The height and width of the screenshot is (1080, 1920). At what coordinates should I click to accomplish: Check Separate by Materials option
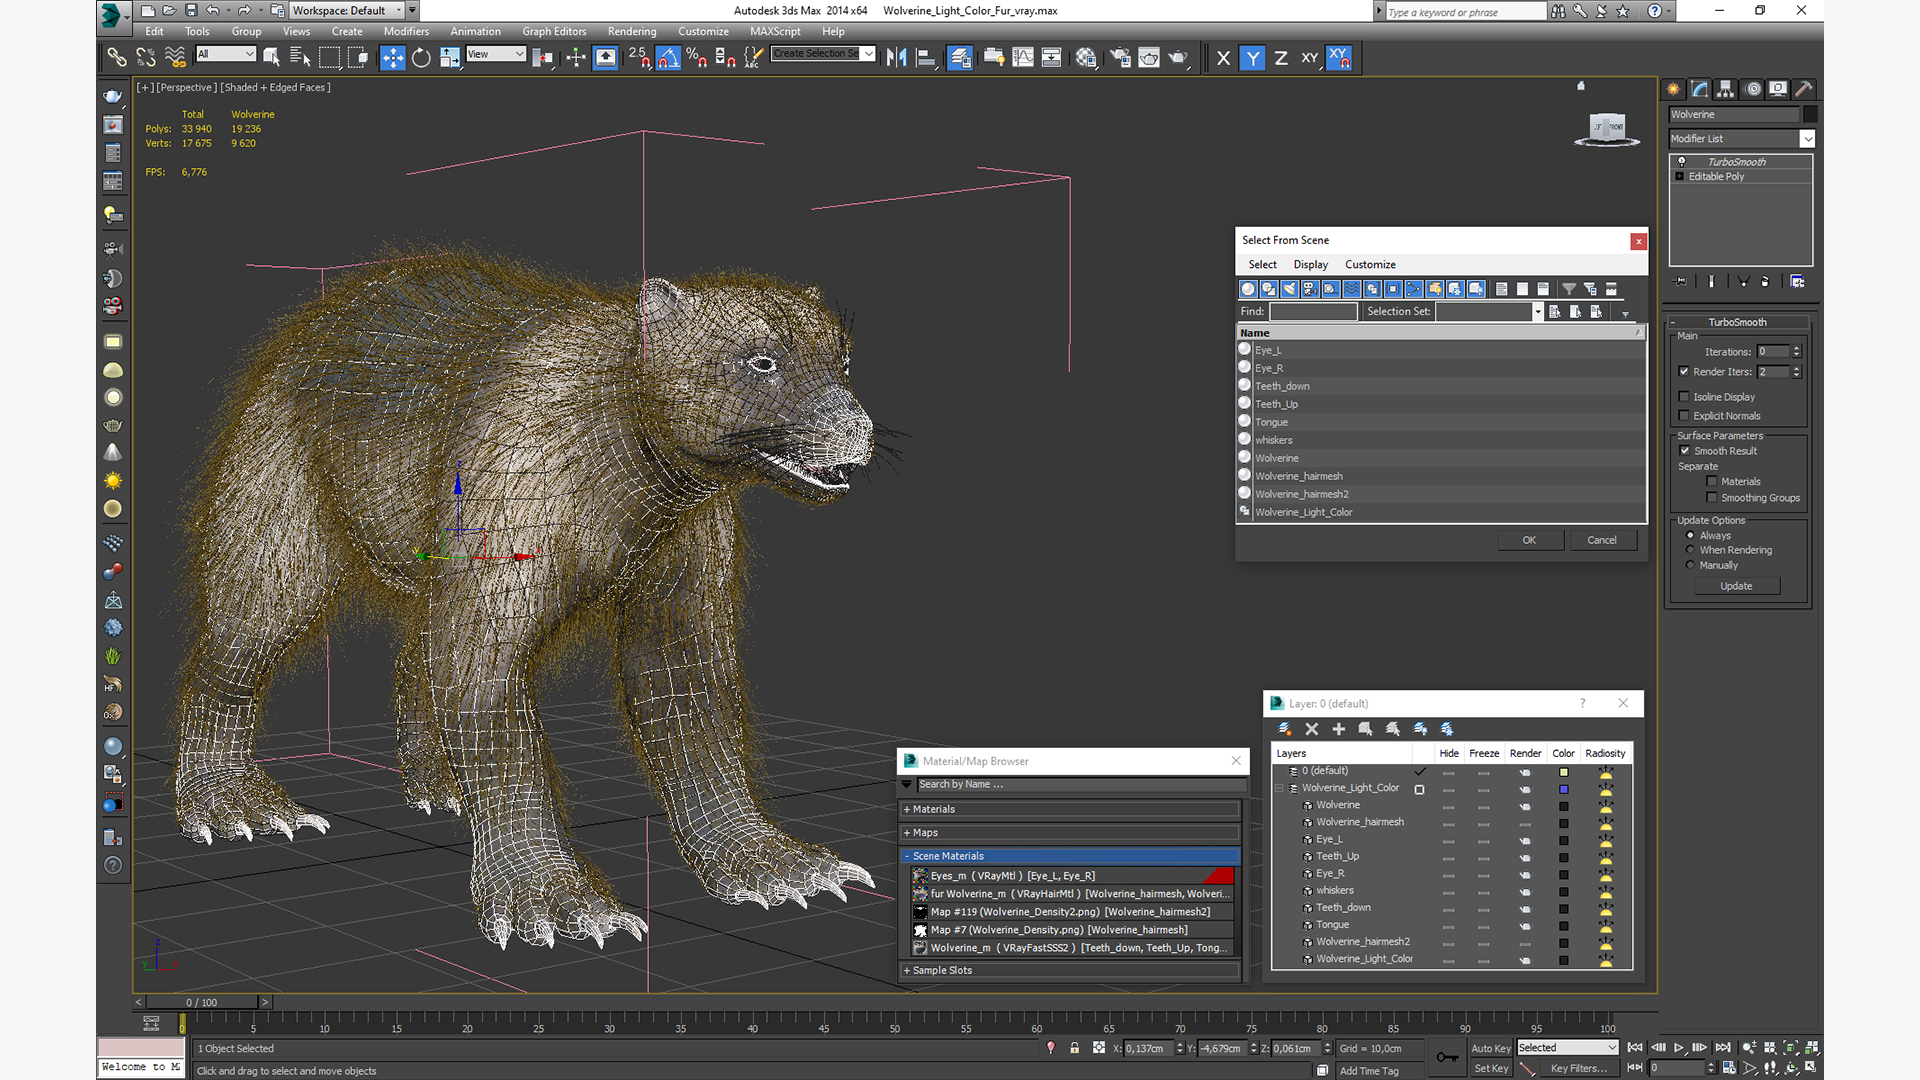coord(1712,482)
